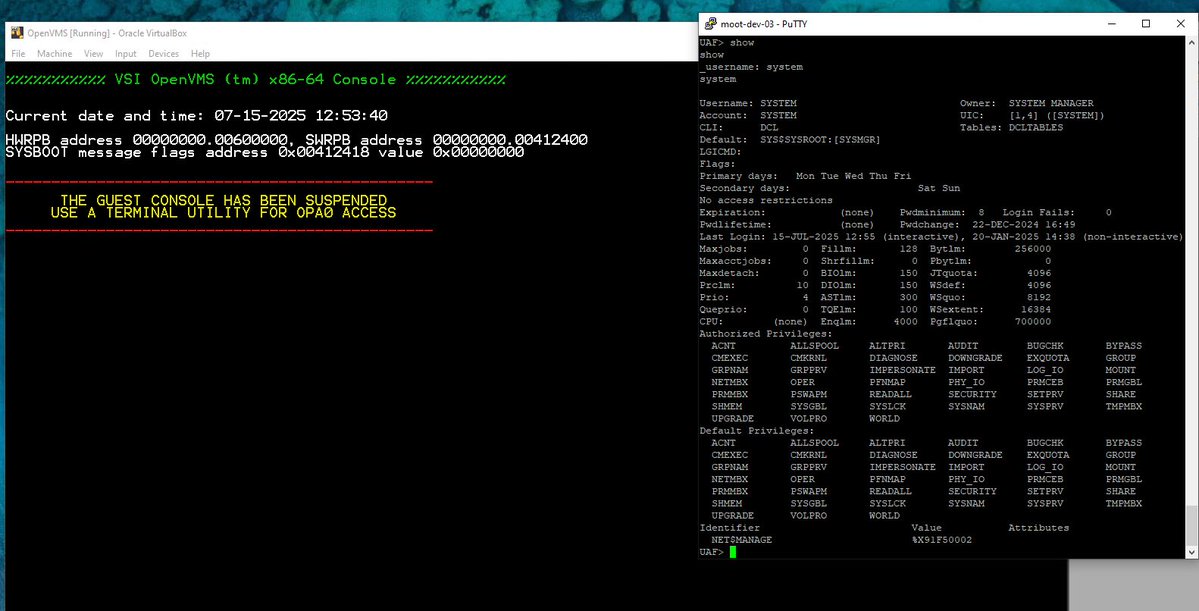Screen dimensions: 1199x611
Task: Open the File menu in VirtualBox
Action: tap(18, 54)
